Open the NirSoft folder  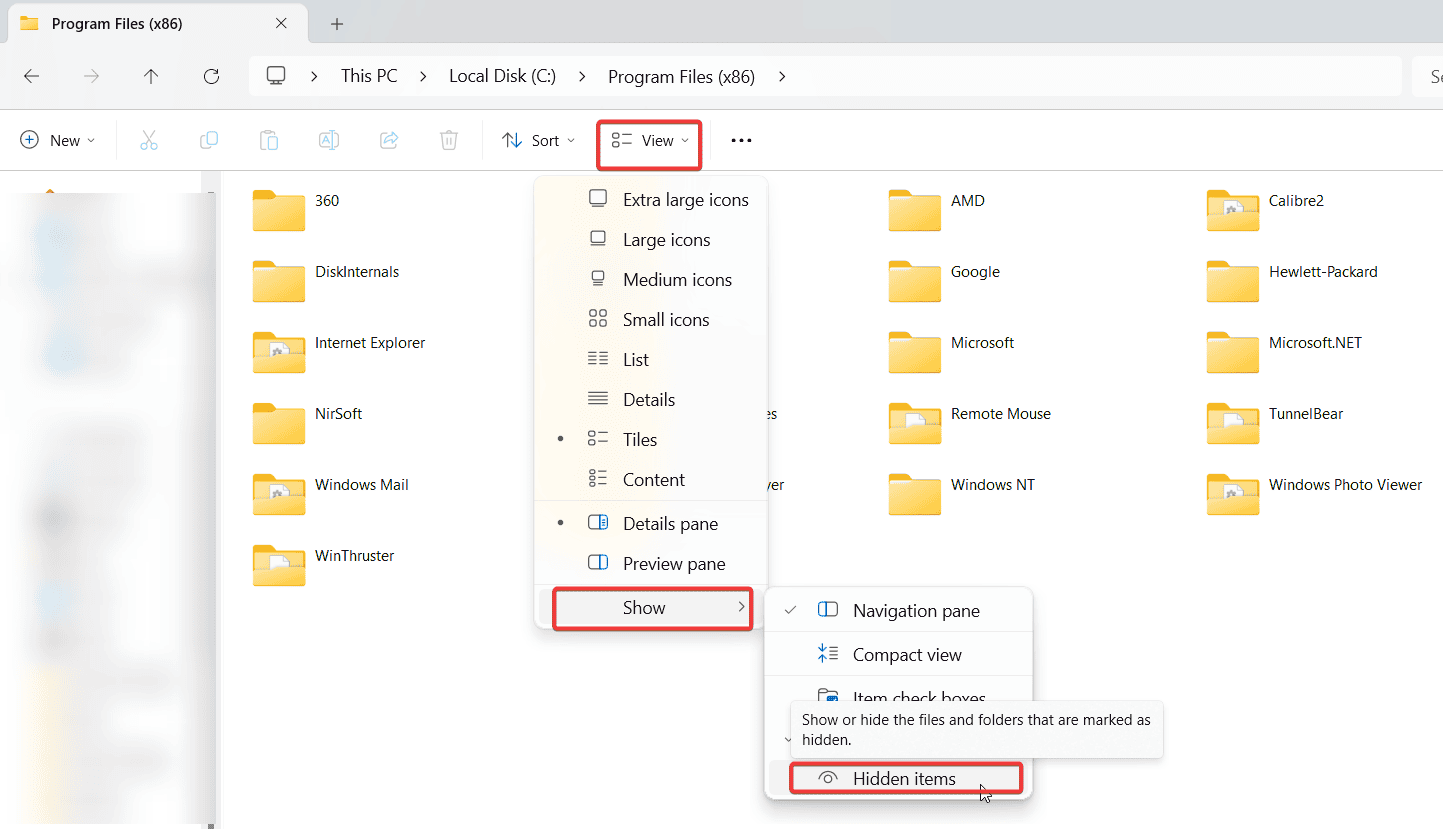(x=308, y=423)
